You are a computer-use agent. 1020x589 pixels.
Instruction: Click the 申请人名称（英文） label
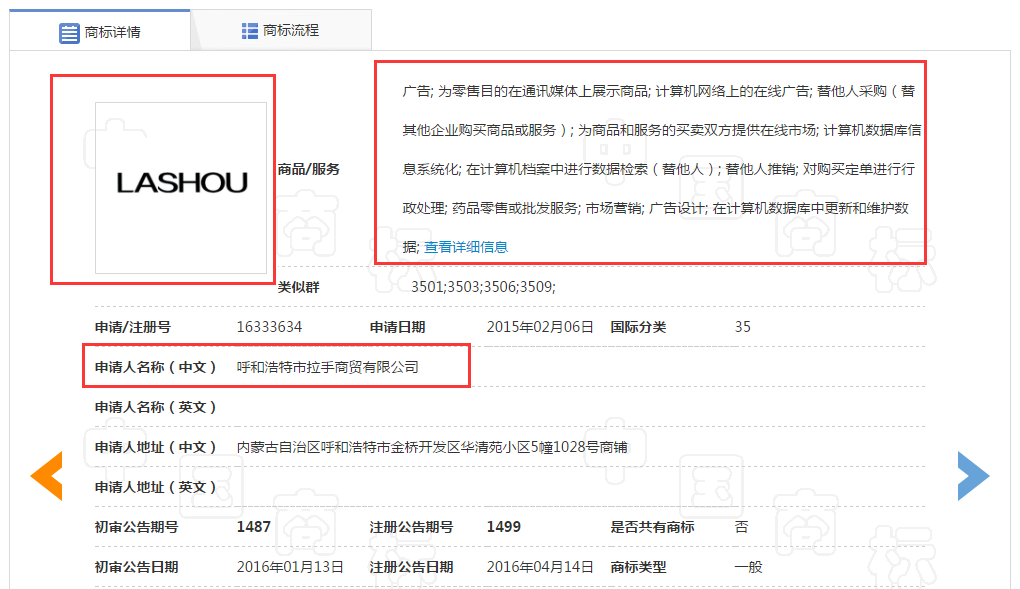click(155, 407)
